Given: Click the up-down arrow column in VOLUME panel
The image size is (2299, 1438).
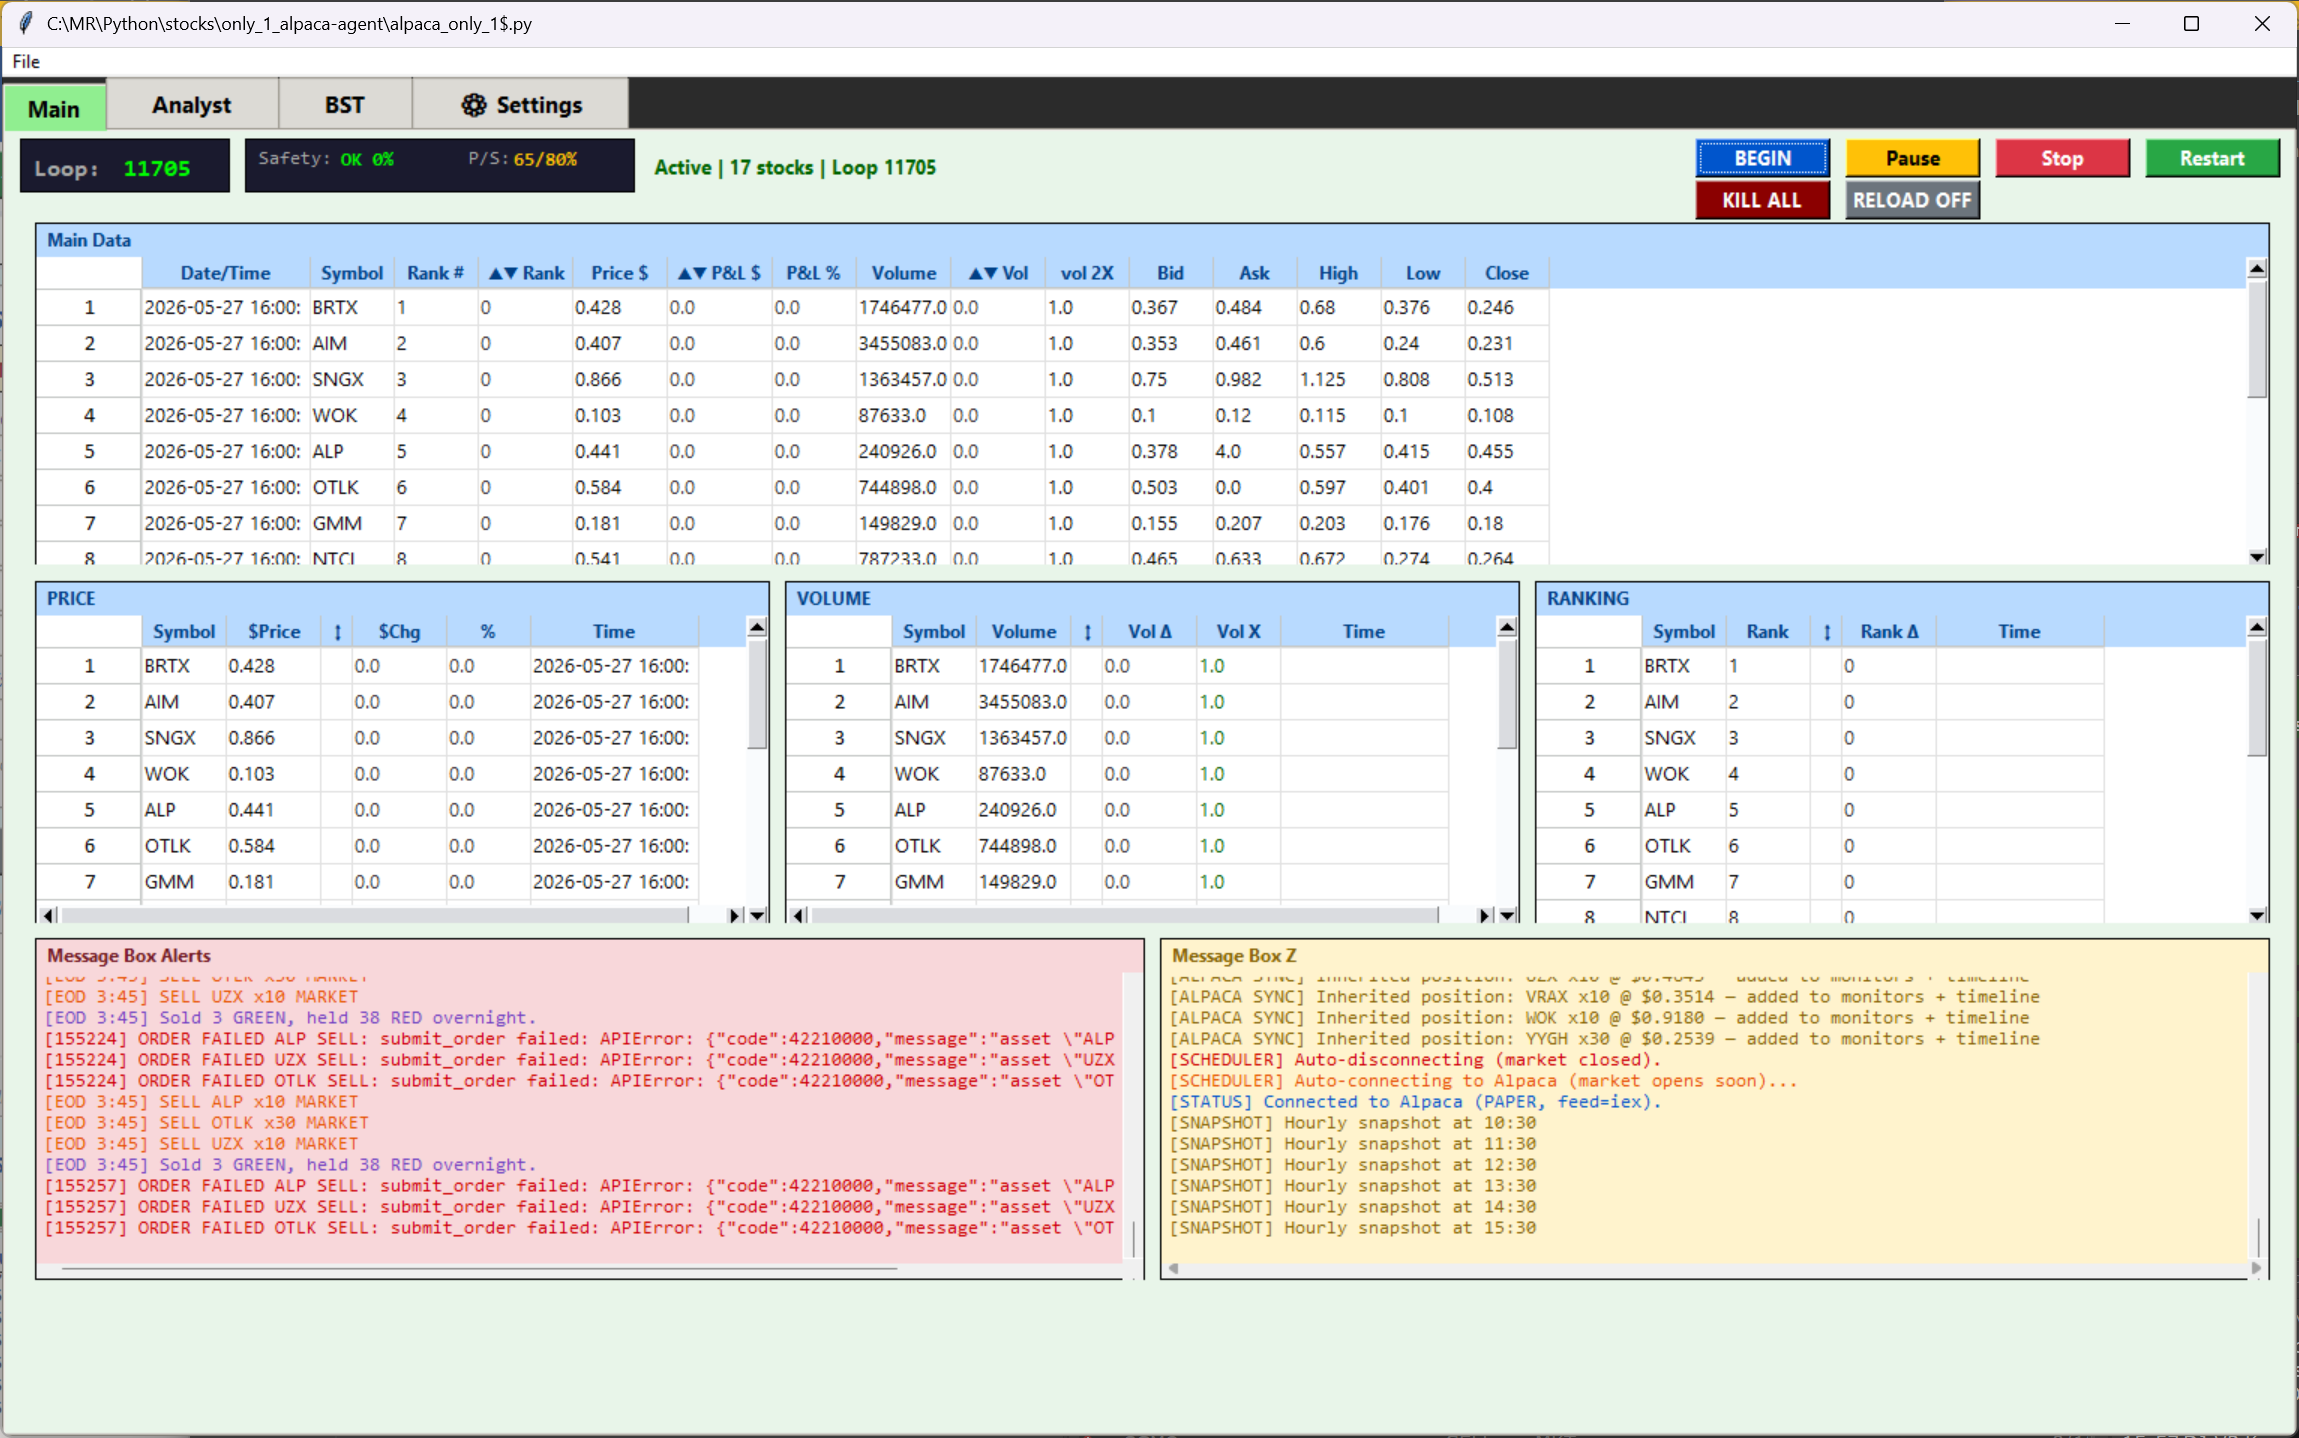Looking at the screenshot, I should [1087, 631].
